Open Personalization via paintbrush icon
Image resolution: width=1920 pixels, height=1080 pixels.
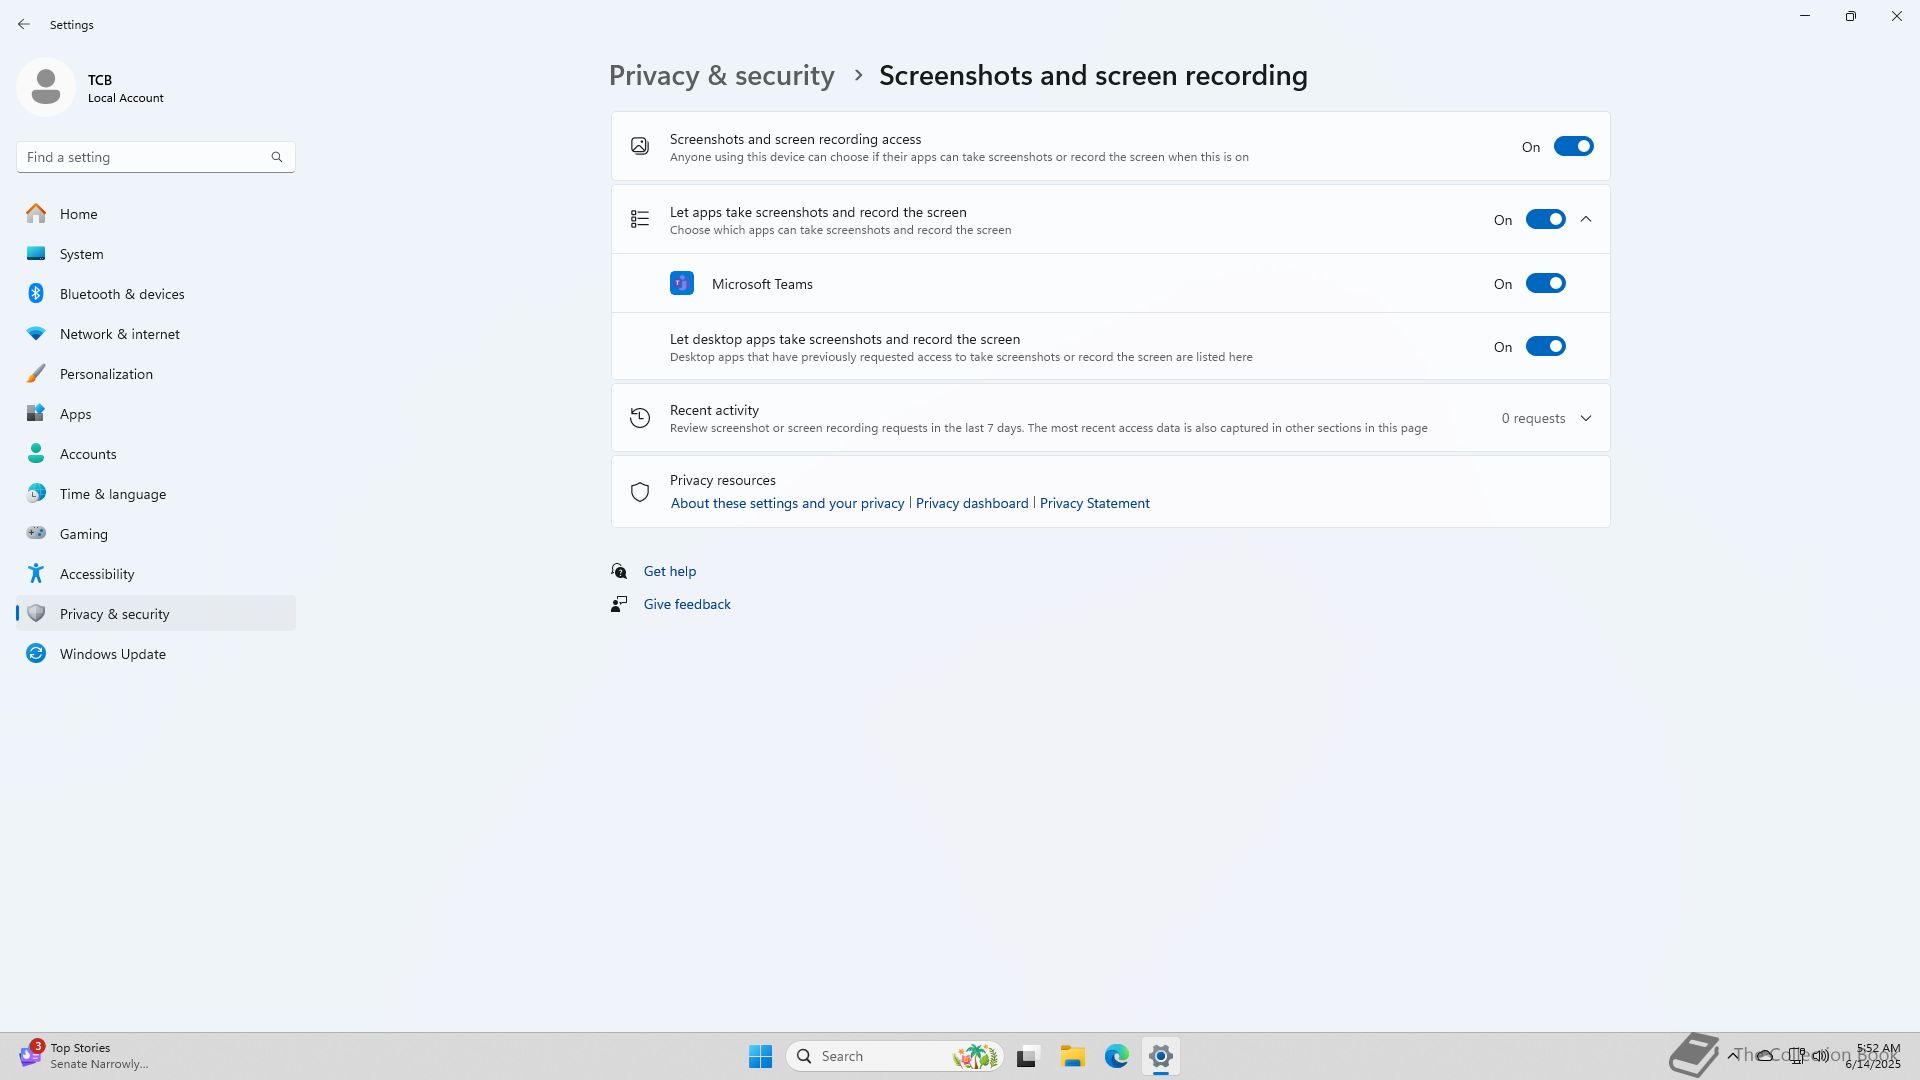(x=36, y=374)
